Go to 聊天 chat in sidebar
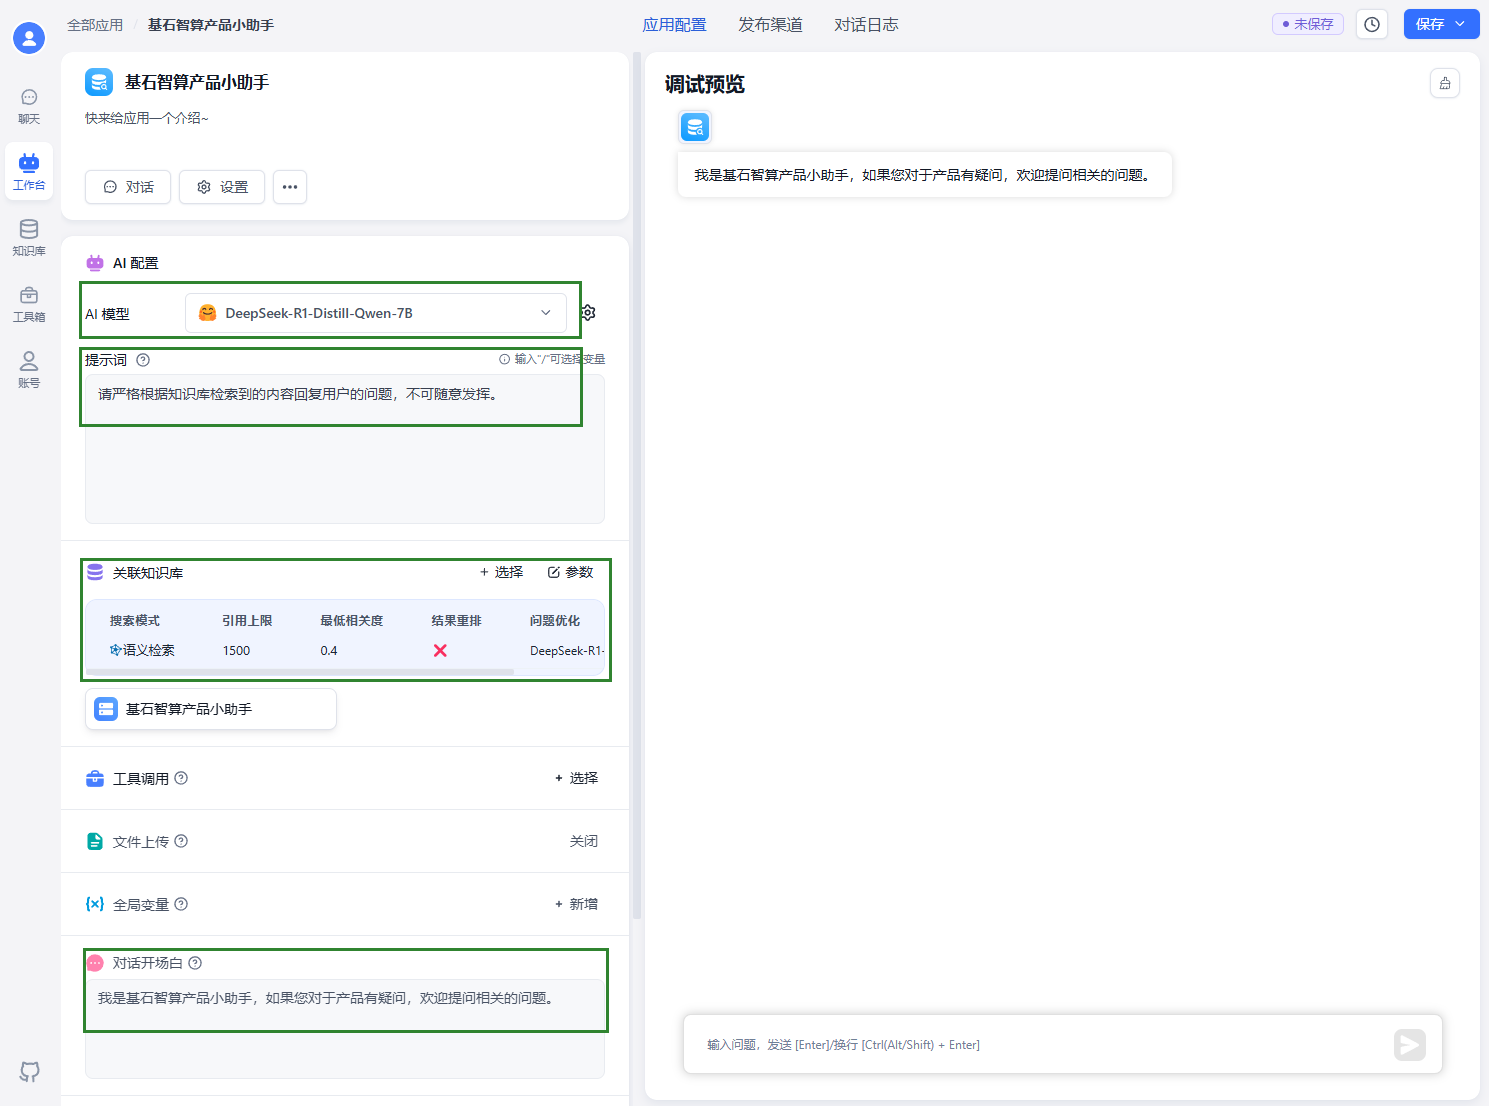Screen dimensions: 1489x1106 (29, 107)
